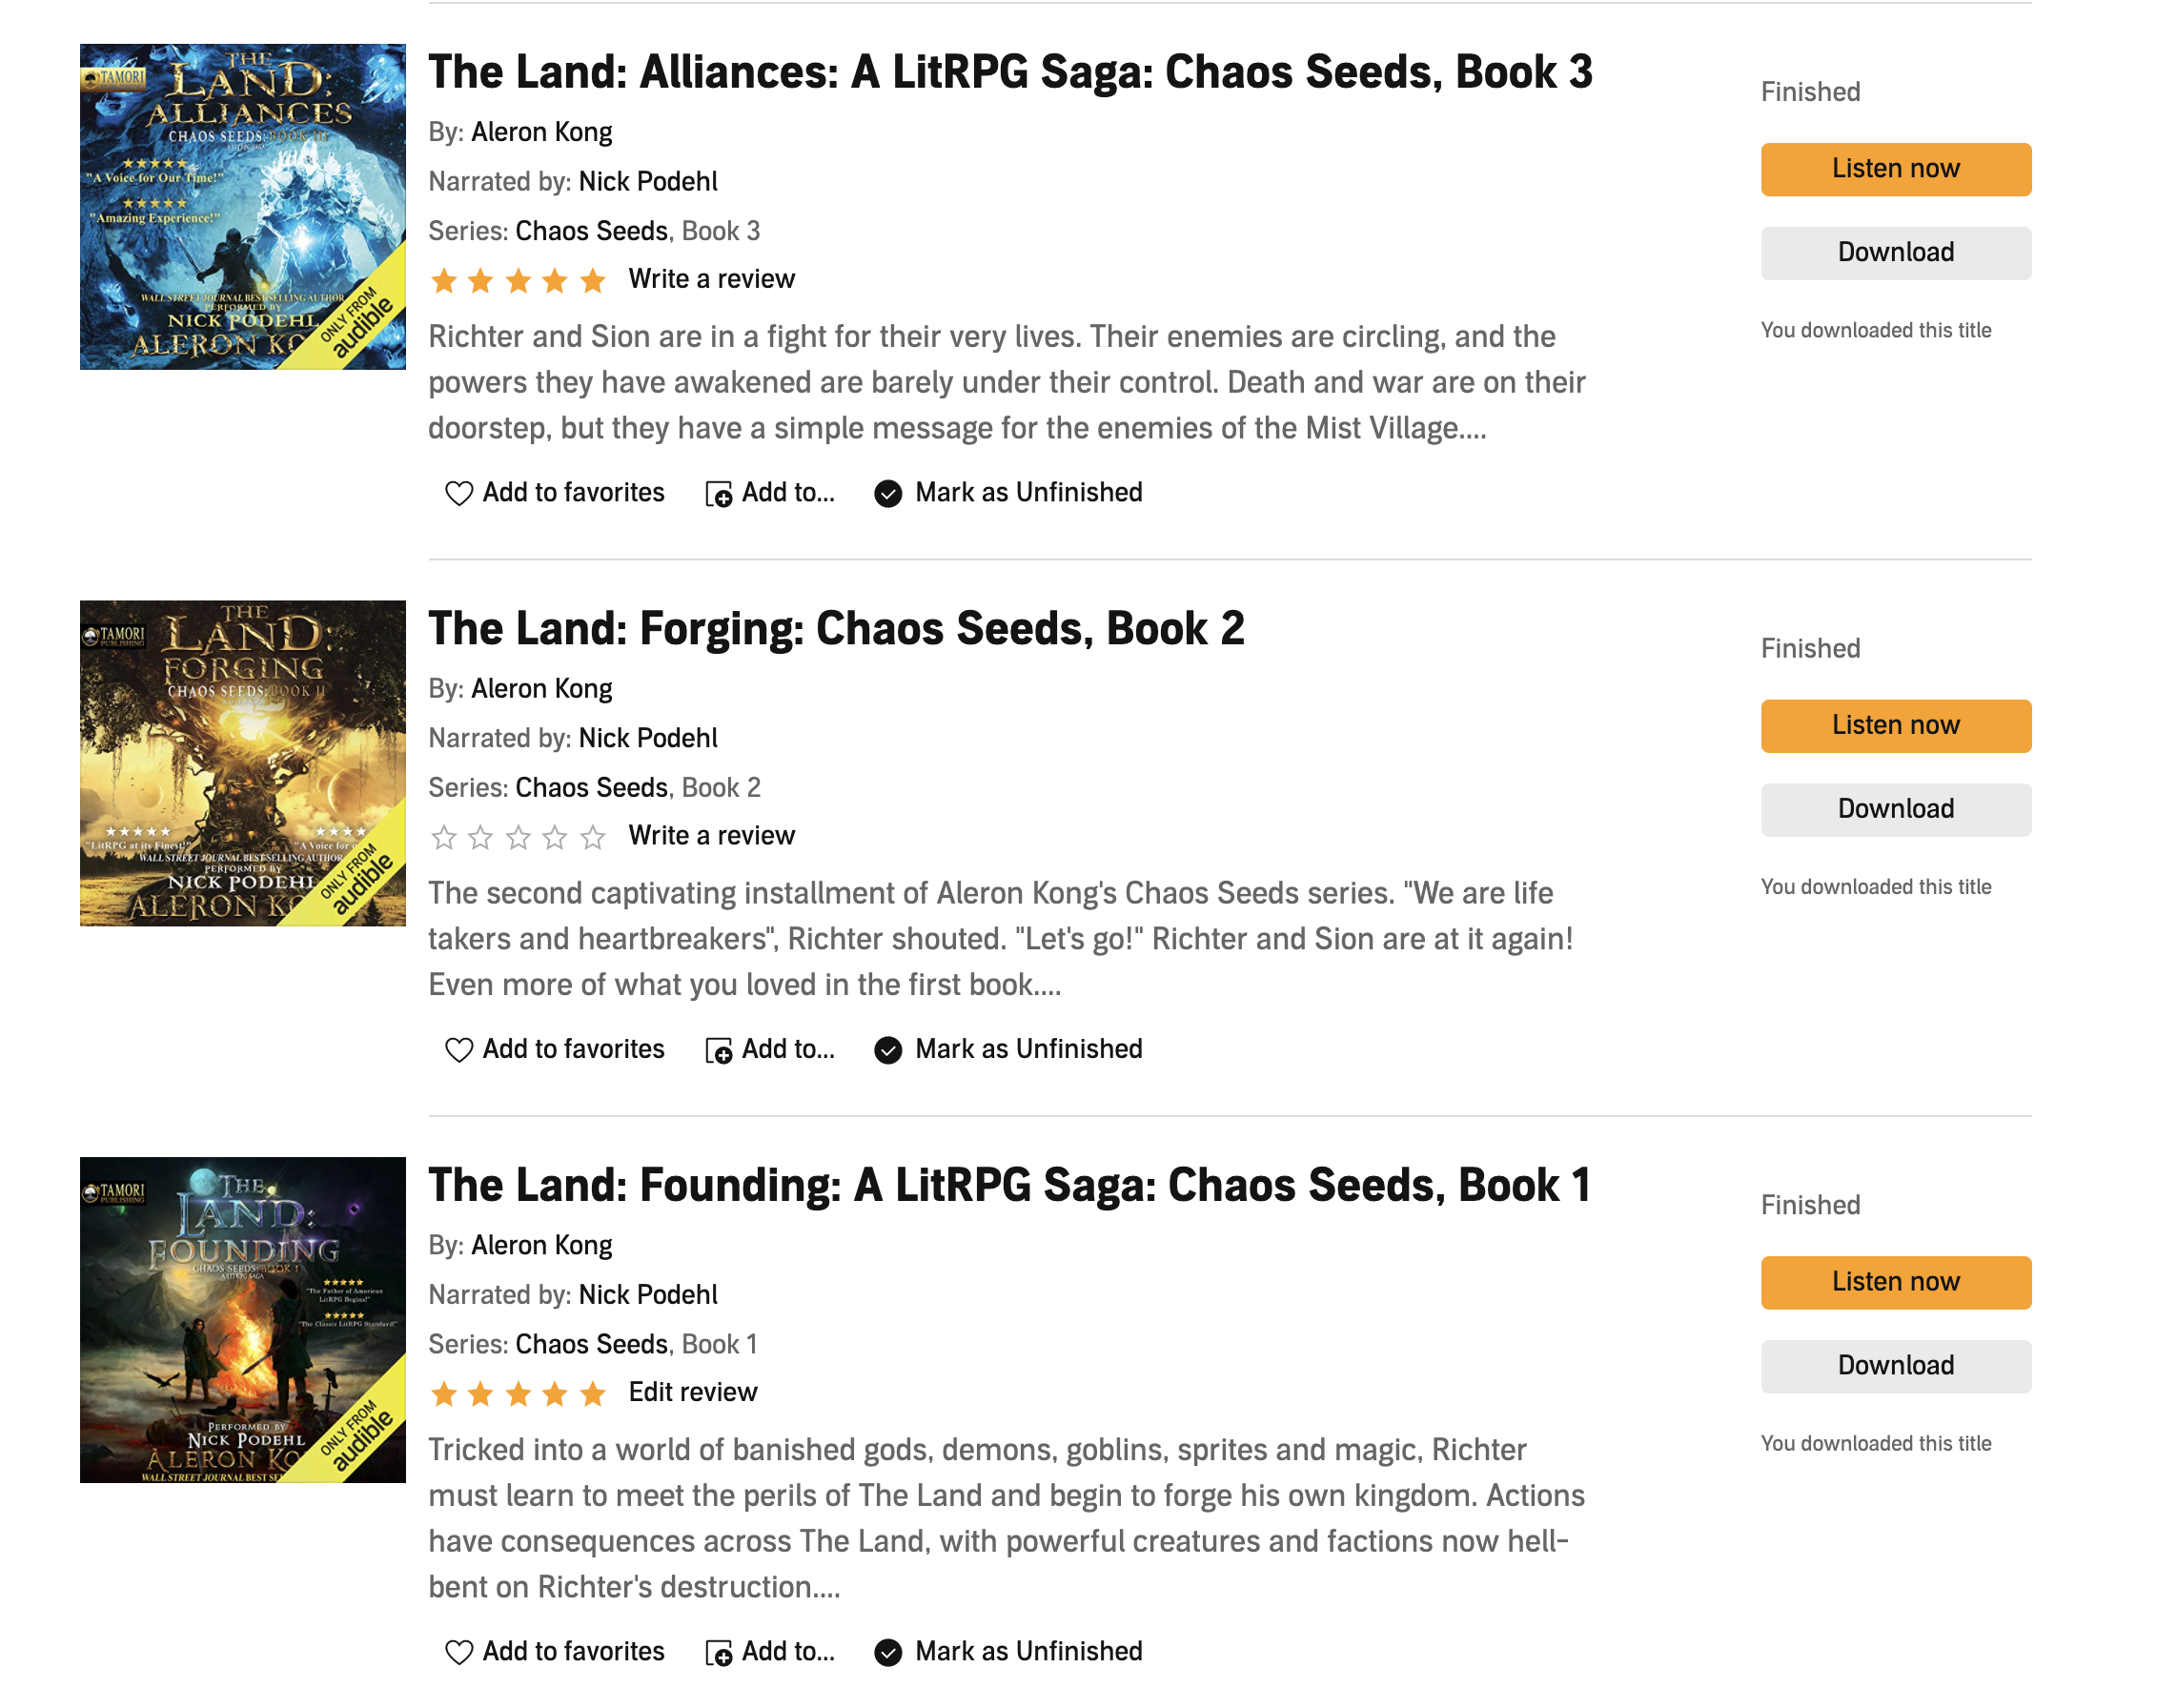Screen dimensions: 2177x1708
Task: Open Edit review for The Land: Founding
Action: [x=692, y=1392]
